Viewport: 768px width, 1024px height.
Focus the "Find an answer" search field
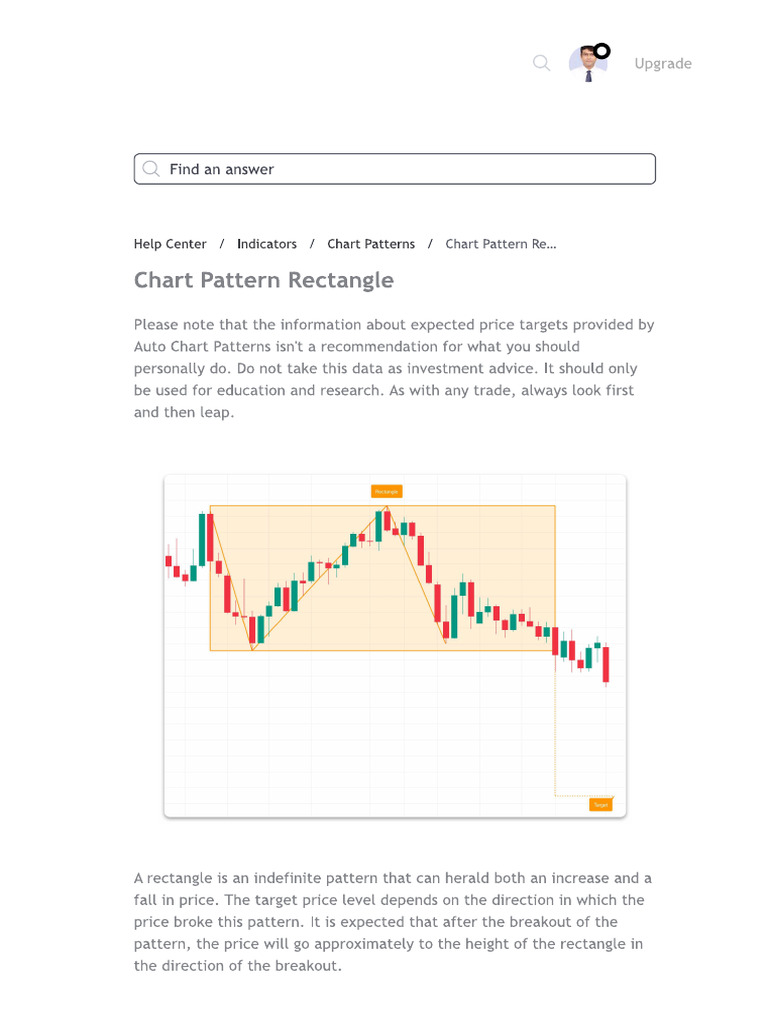[x=400, y=169]
